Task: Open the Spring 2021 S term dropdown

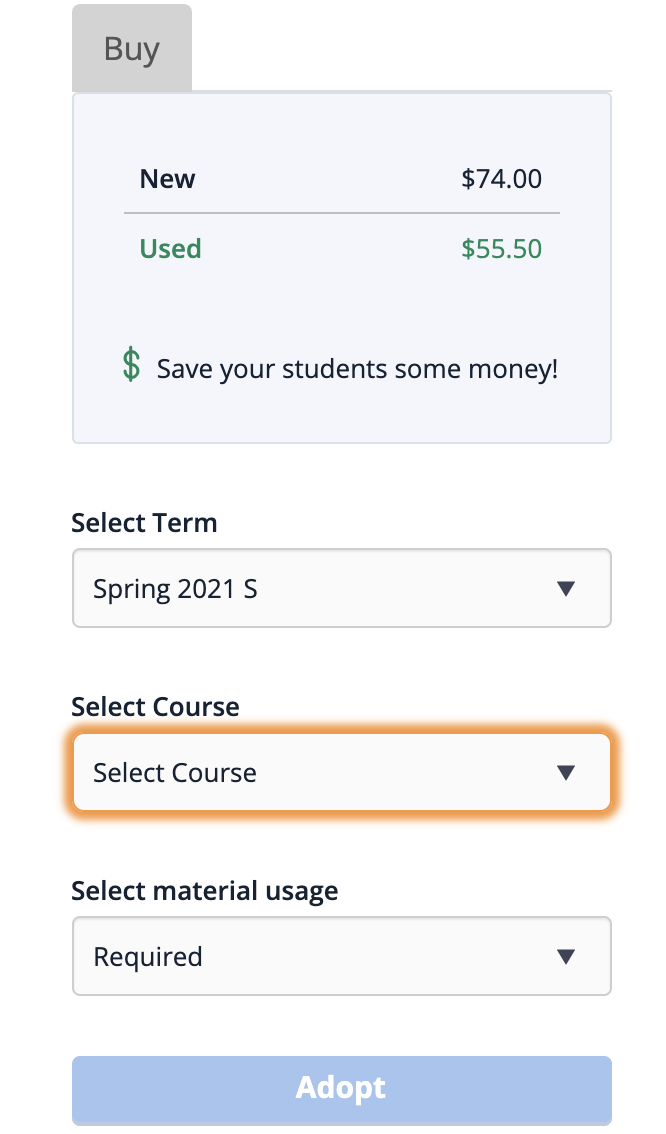Action: pyautogui.click(x=341, y=588)
